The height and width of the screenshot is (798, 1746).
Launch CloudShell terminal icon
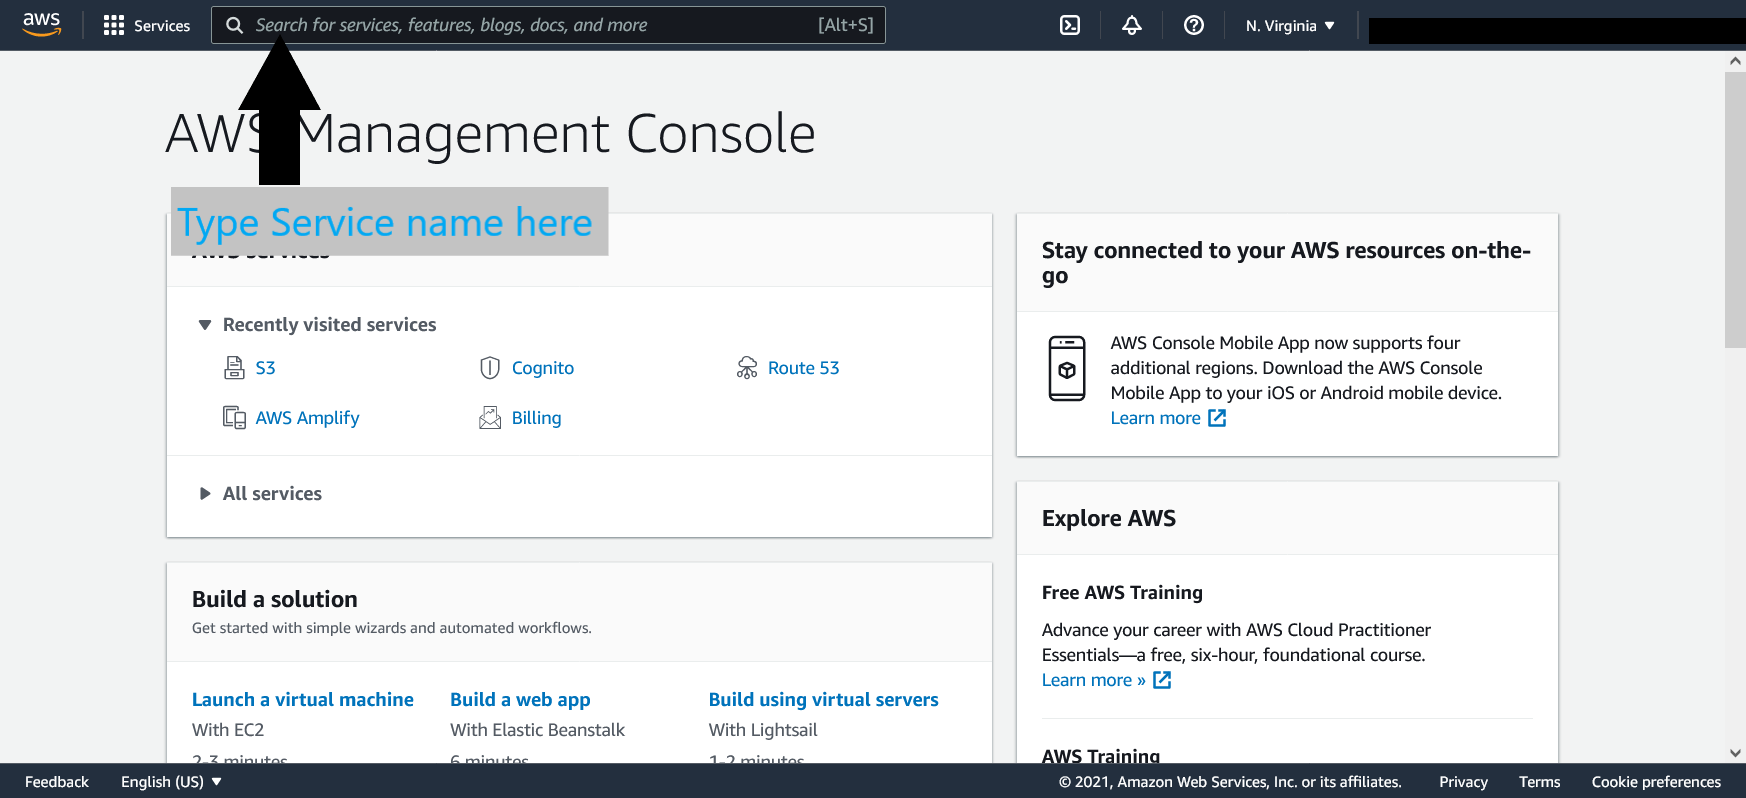click(x=1070, y=25)
